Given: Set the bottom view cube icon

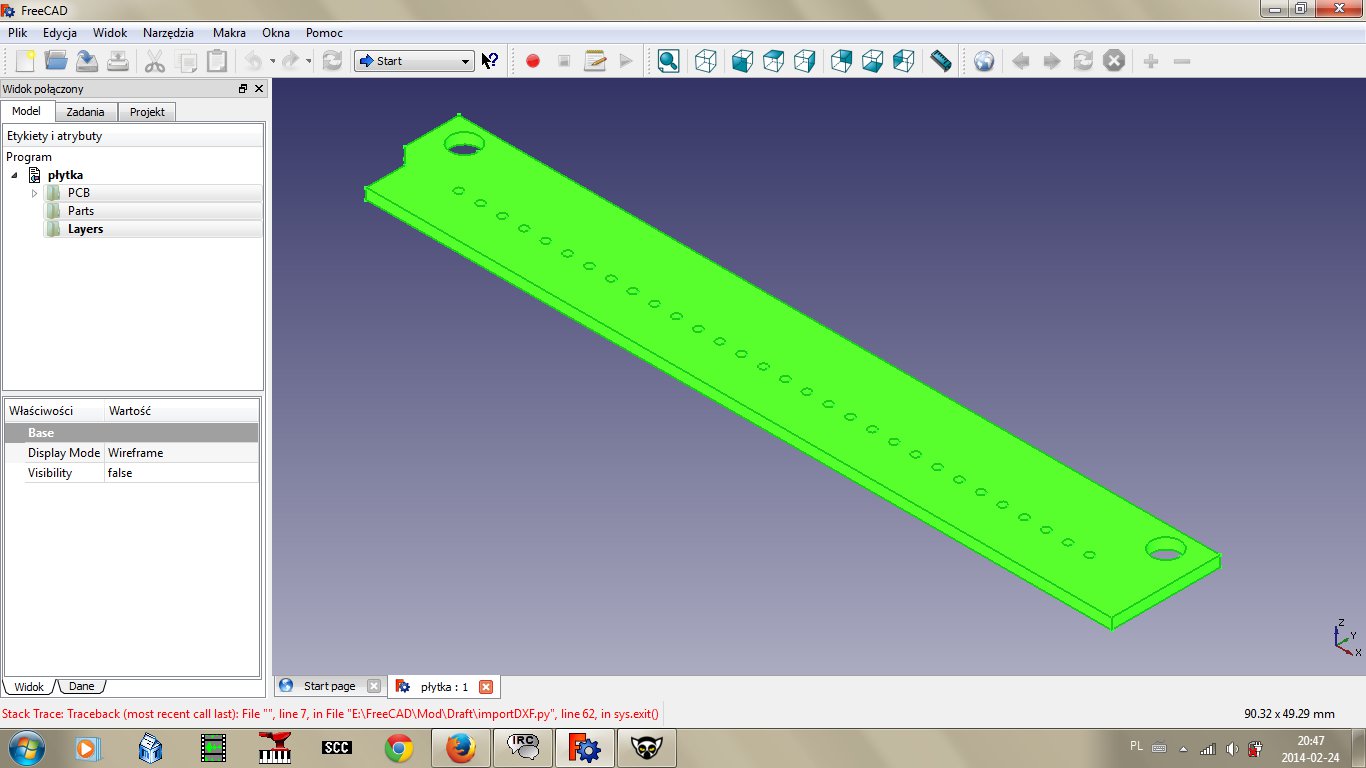Looking at the screenshot, I should 872,61.
